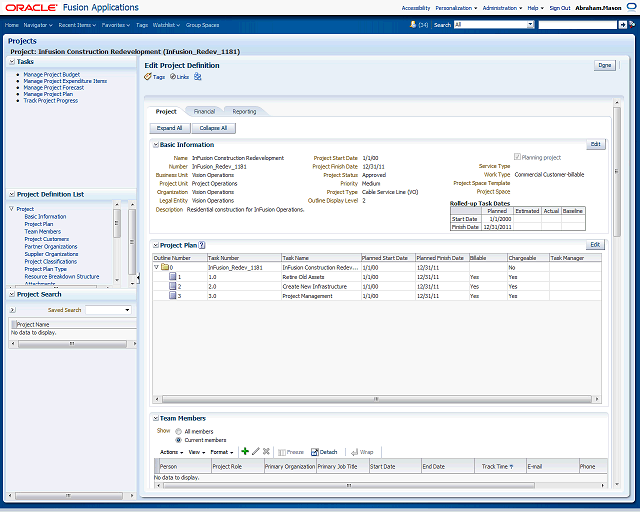640x512 pixels.
Task: Click the Links icon
Action: click(x=173, y=76)
